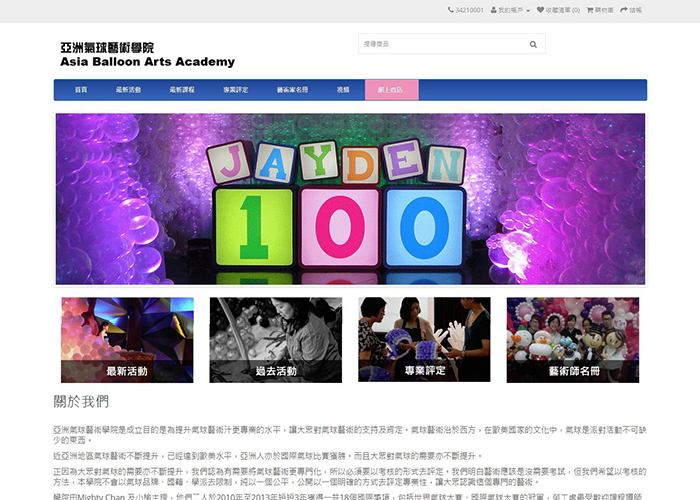Click the Asia Balloon Arts Academy logo

(147, 54)
